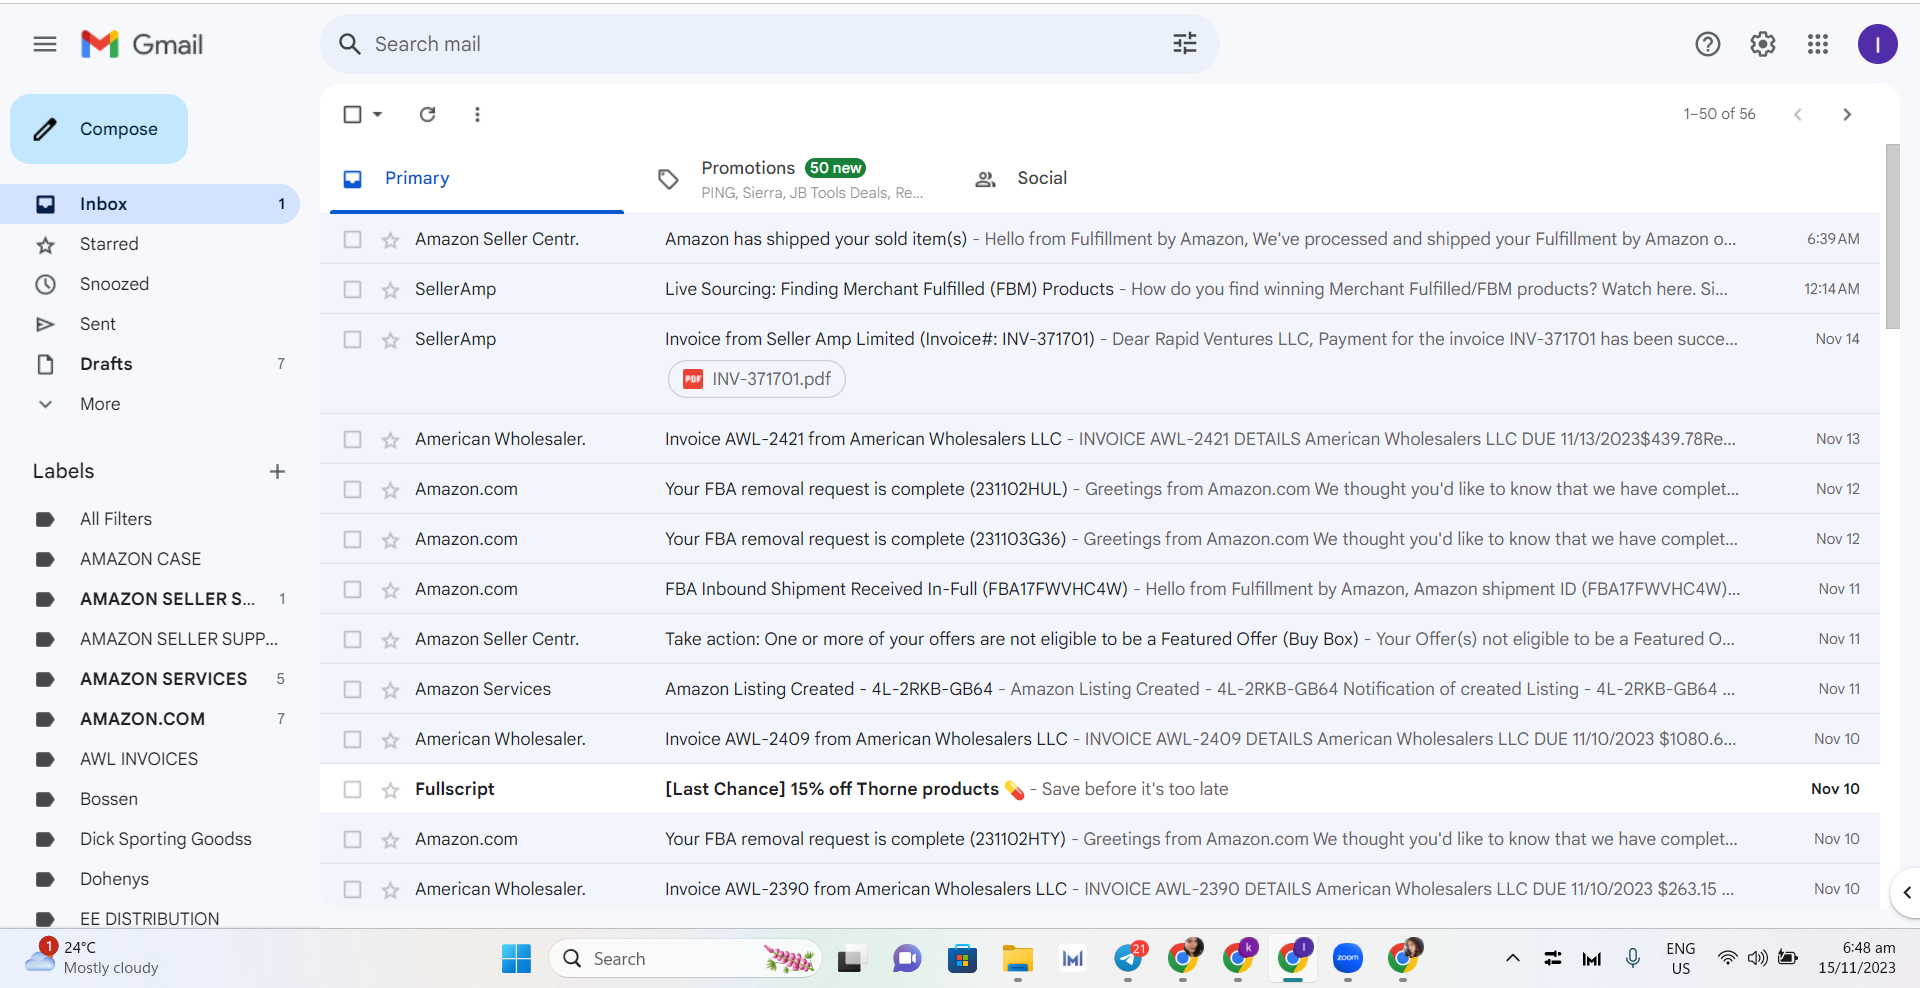
Task: Open the Sent folder
Action: (150, 324)
